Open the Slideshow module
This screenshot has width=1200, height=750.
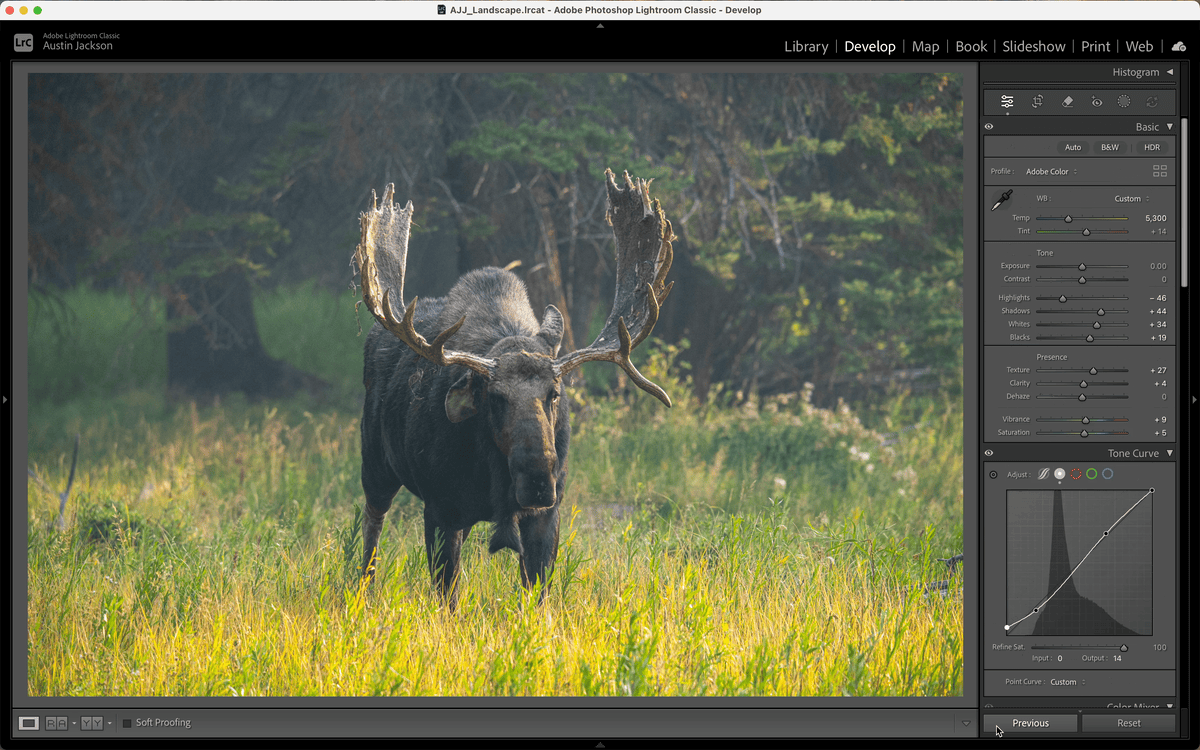pyautogui.click(x=1035, y=46)
